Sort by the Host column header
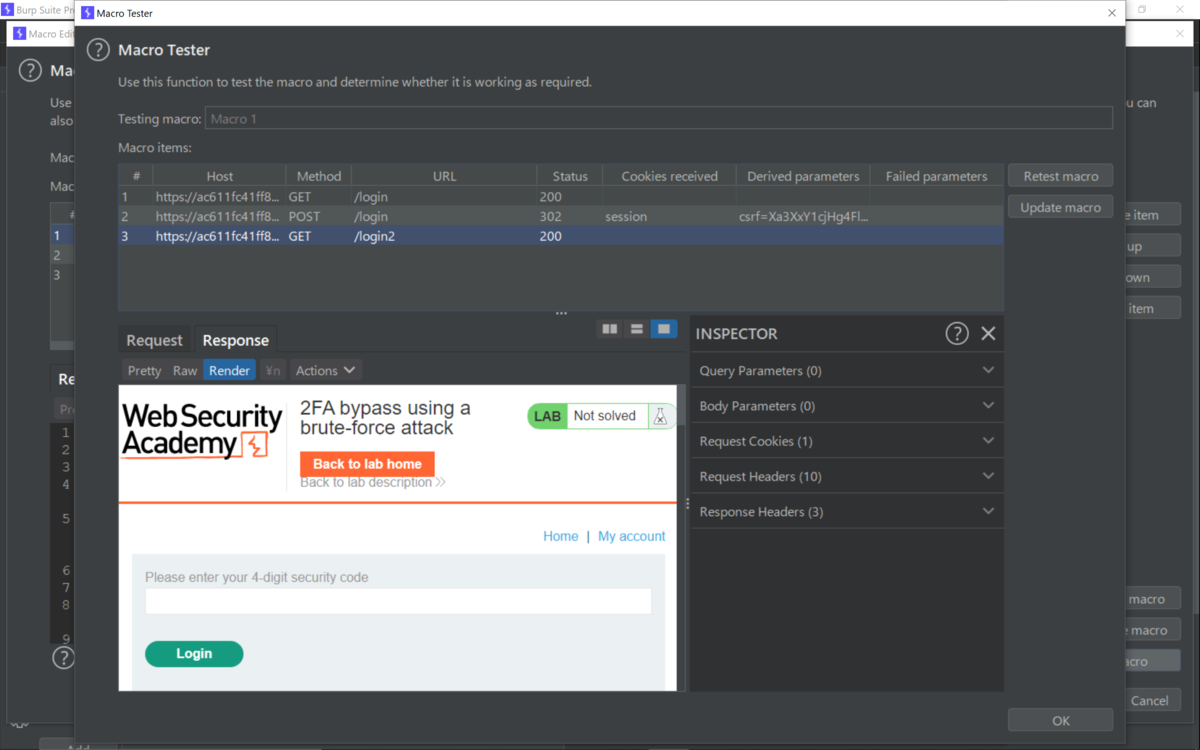The height and width of the screenshot is (750, 1200). point(219,176)
